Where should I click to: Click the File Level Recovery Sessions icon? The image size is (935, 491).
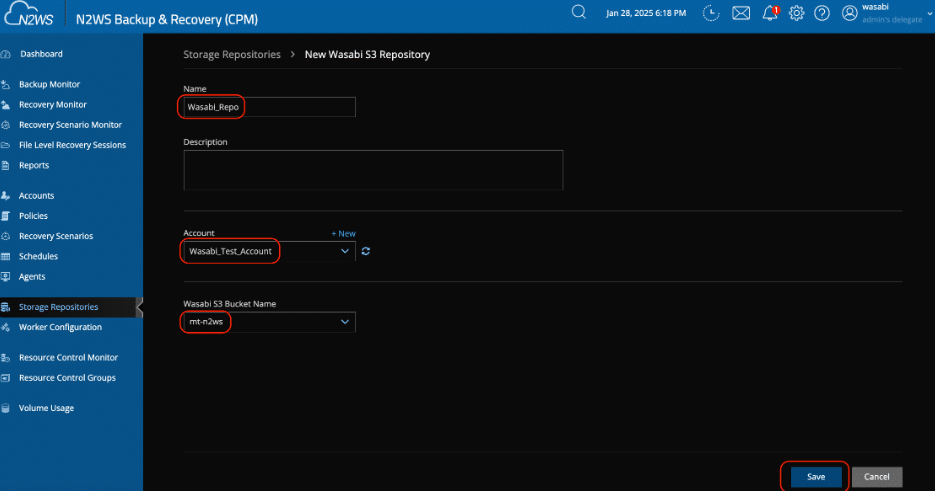point(6,146)
